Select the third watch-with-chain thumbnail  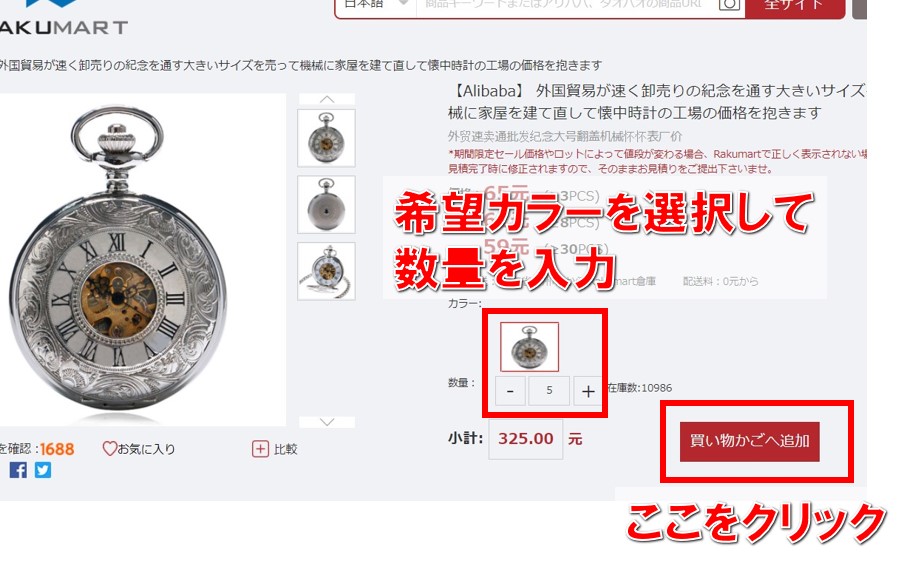pyautogui.click(x=326, y=271)
